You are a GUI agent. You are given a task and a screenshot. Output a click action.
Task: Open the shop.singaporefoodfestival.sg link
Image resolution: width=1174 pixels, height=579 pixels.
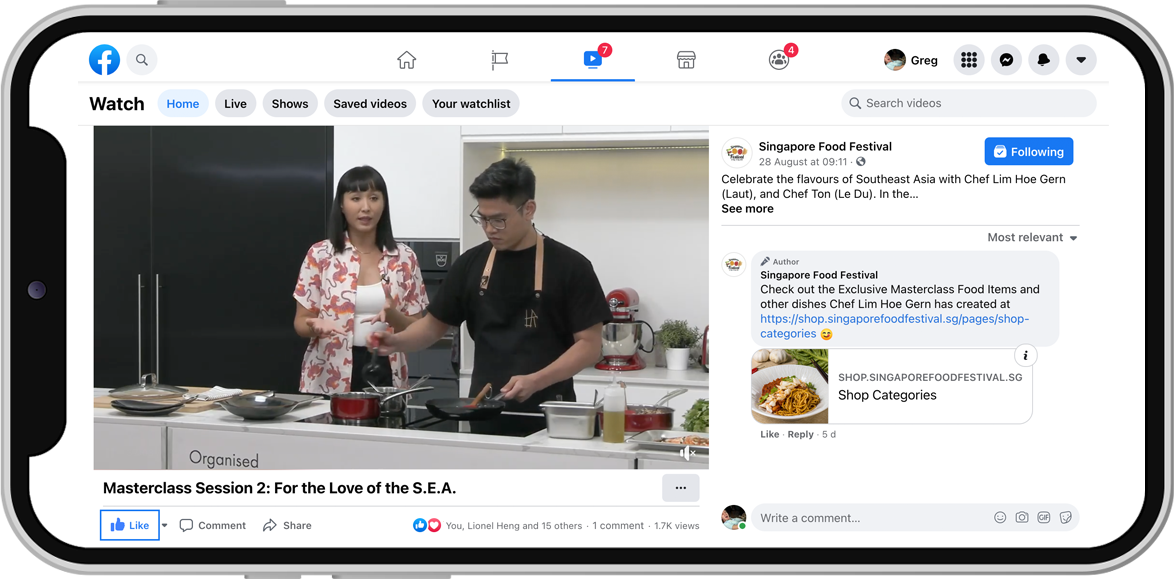tap(895, 326)
